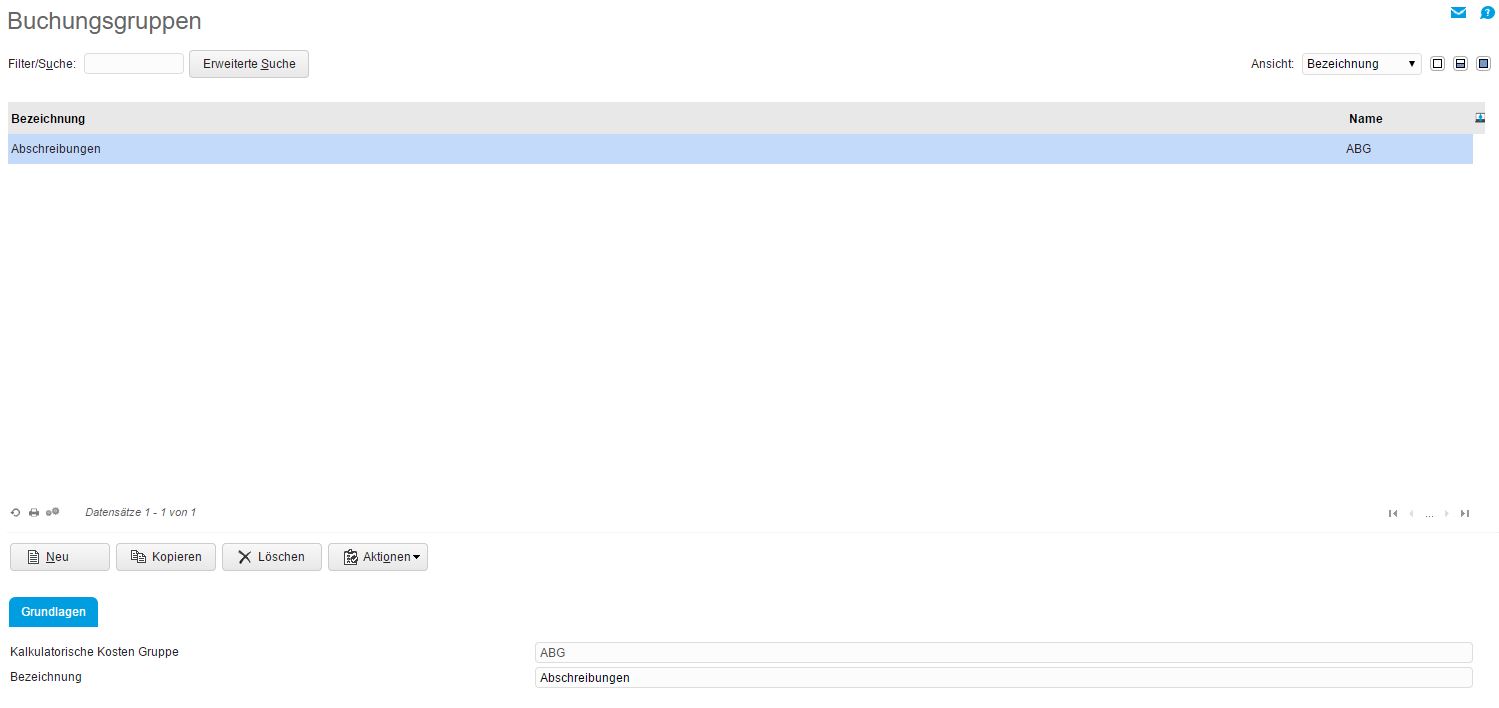Sort by the Bezeichnung column header
Screen dimensions: 1499x708
48,119
